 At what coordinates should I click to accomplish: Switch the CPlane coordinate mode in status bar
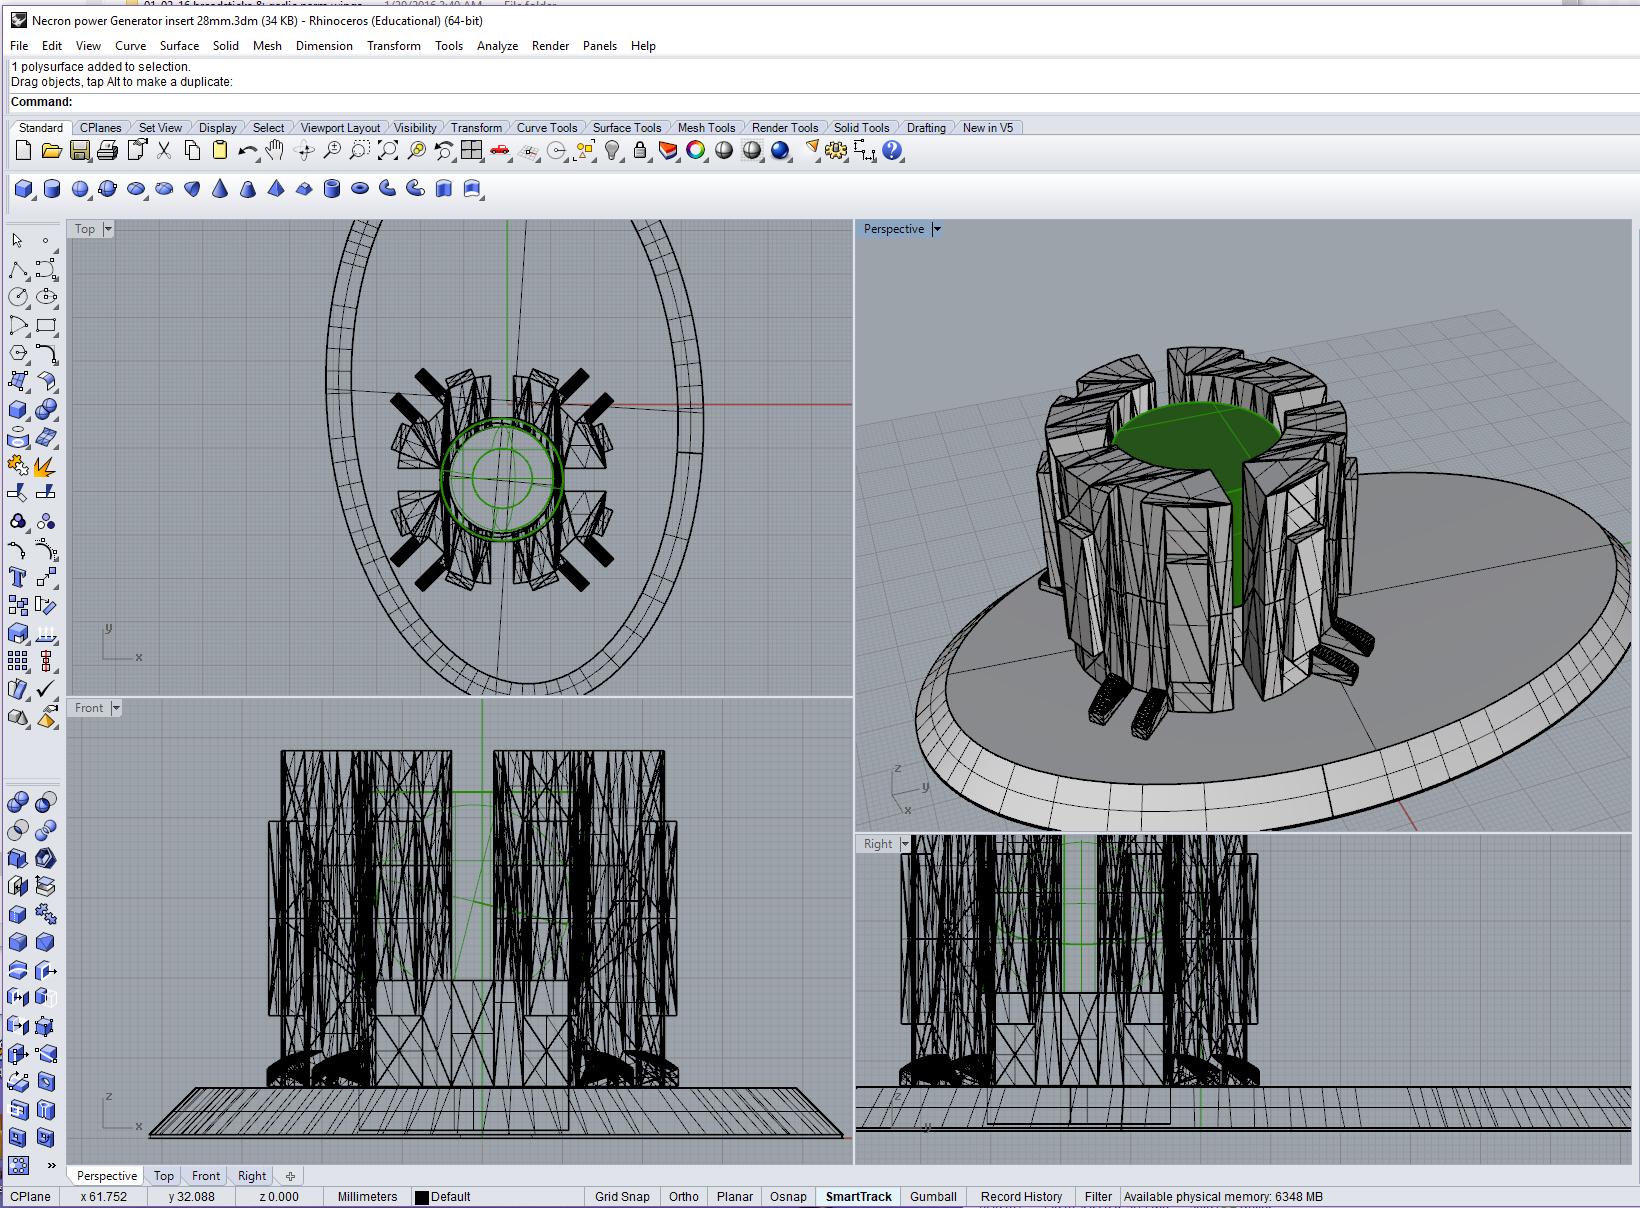pyautogui.click(x=31, y=1197)
